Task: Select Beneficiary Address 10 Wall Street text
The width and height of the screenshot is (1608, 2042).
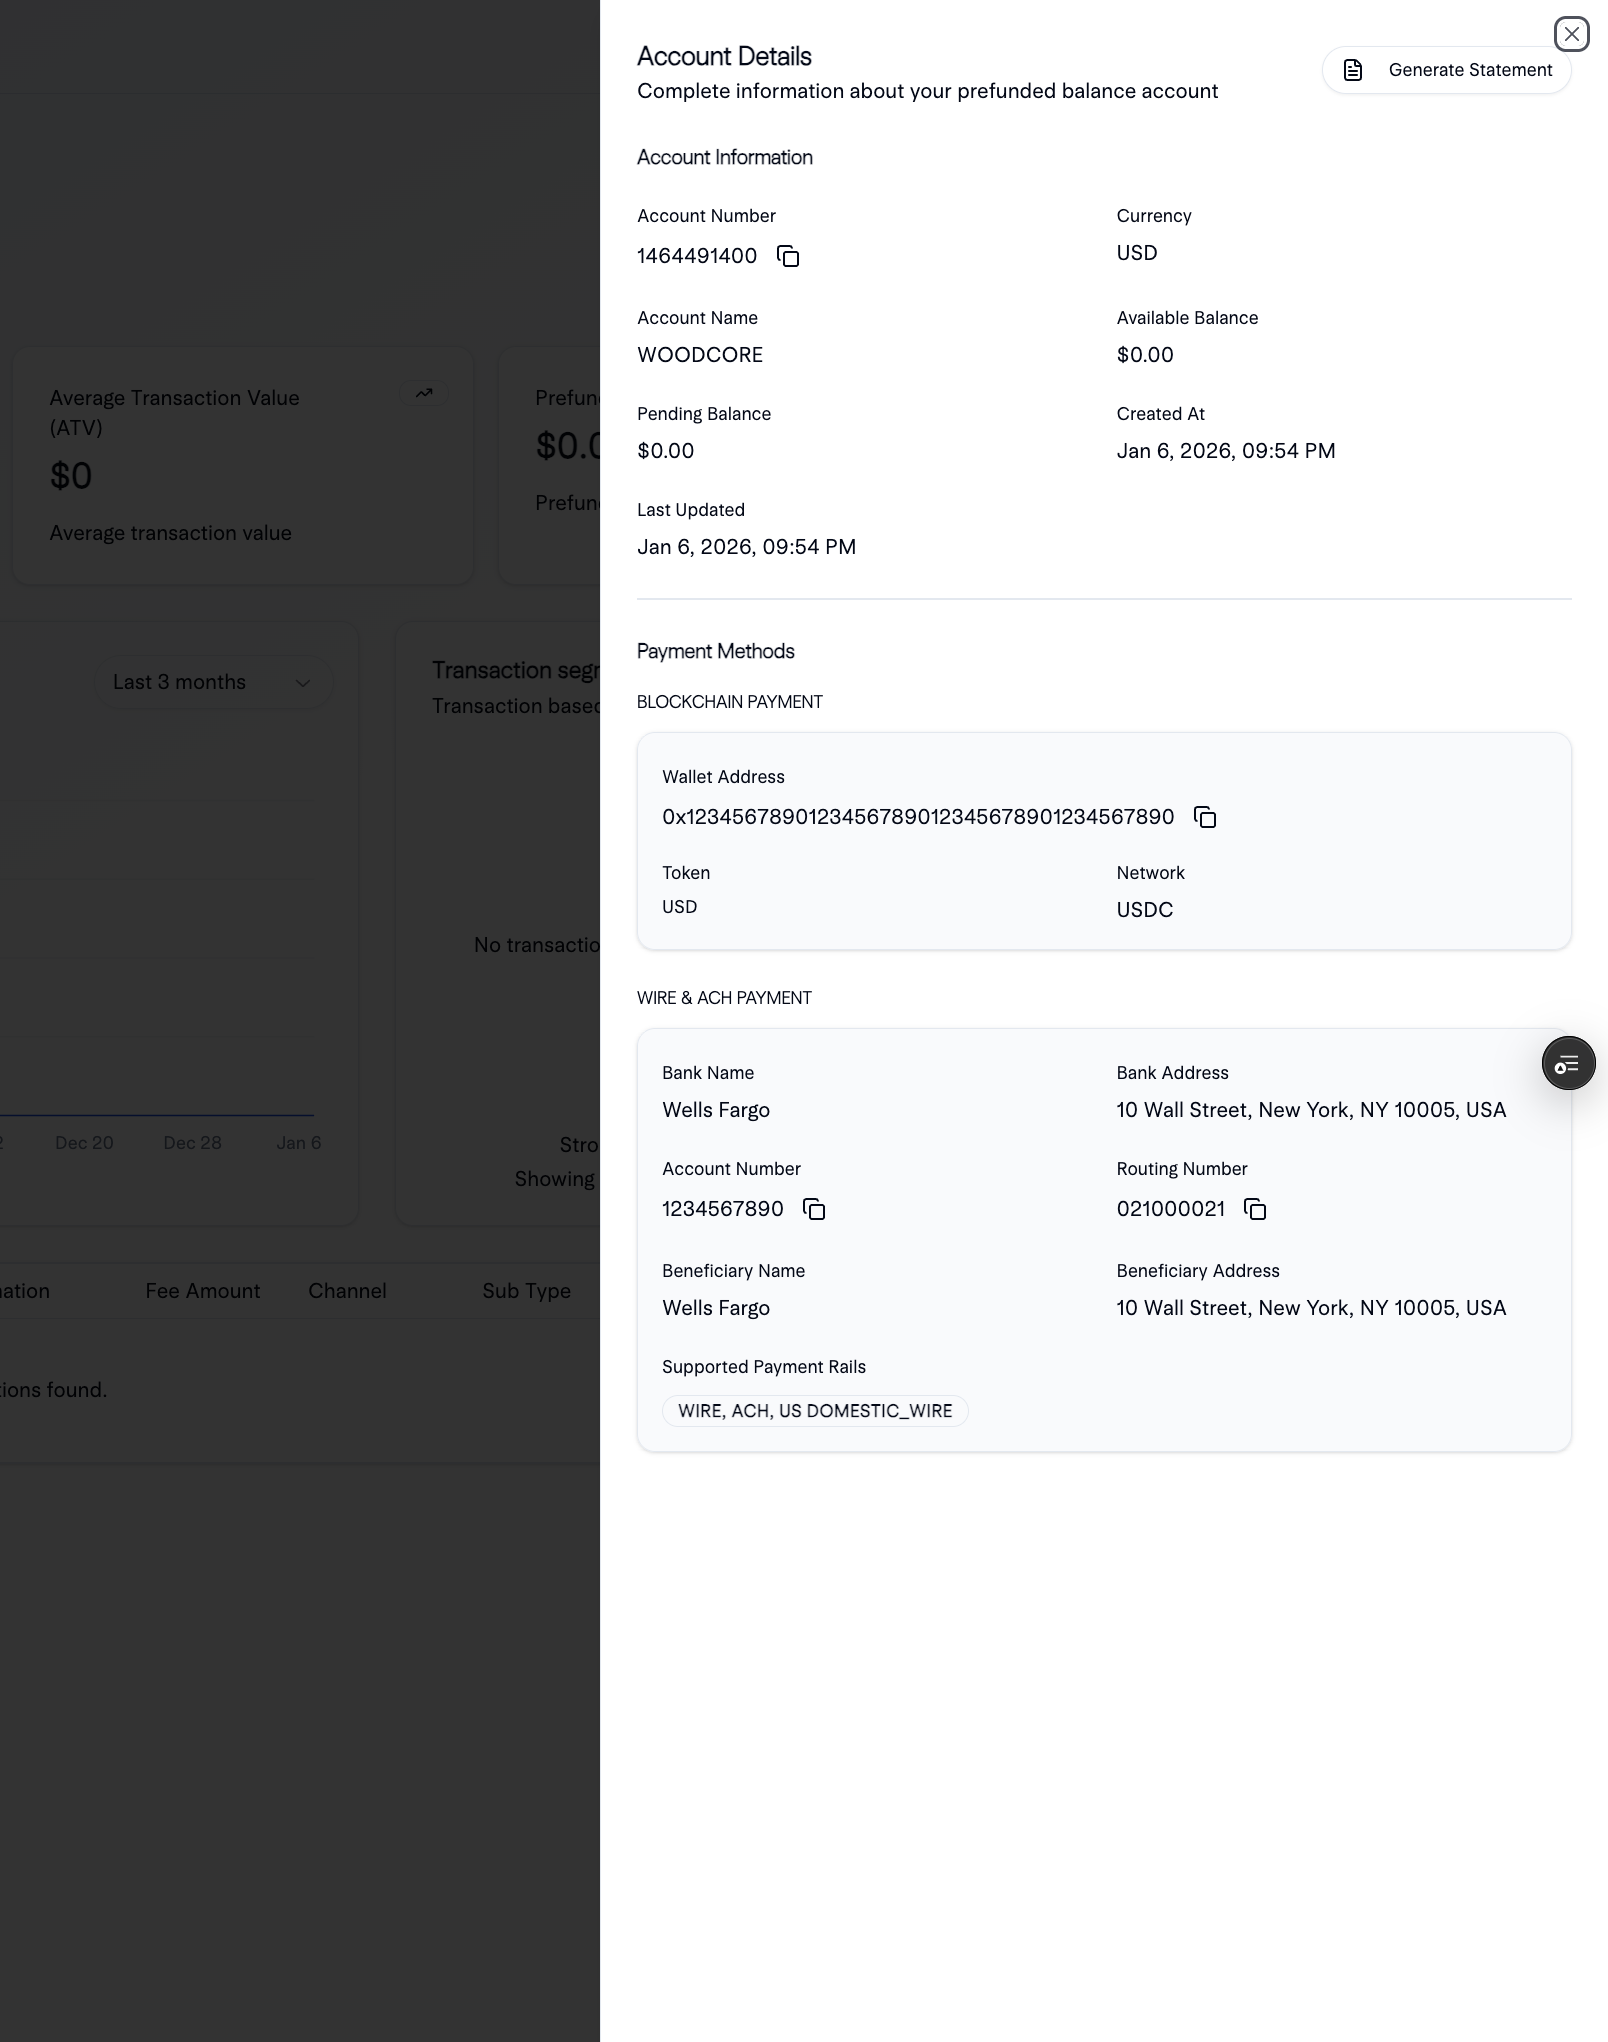Action: tap(1311, 1308)
